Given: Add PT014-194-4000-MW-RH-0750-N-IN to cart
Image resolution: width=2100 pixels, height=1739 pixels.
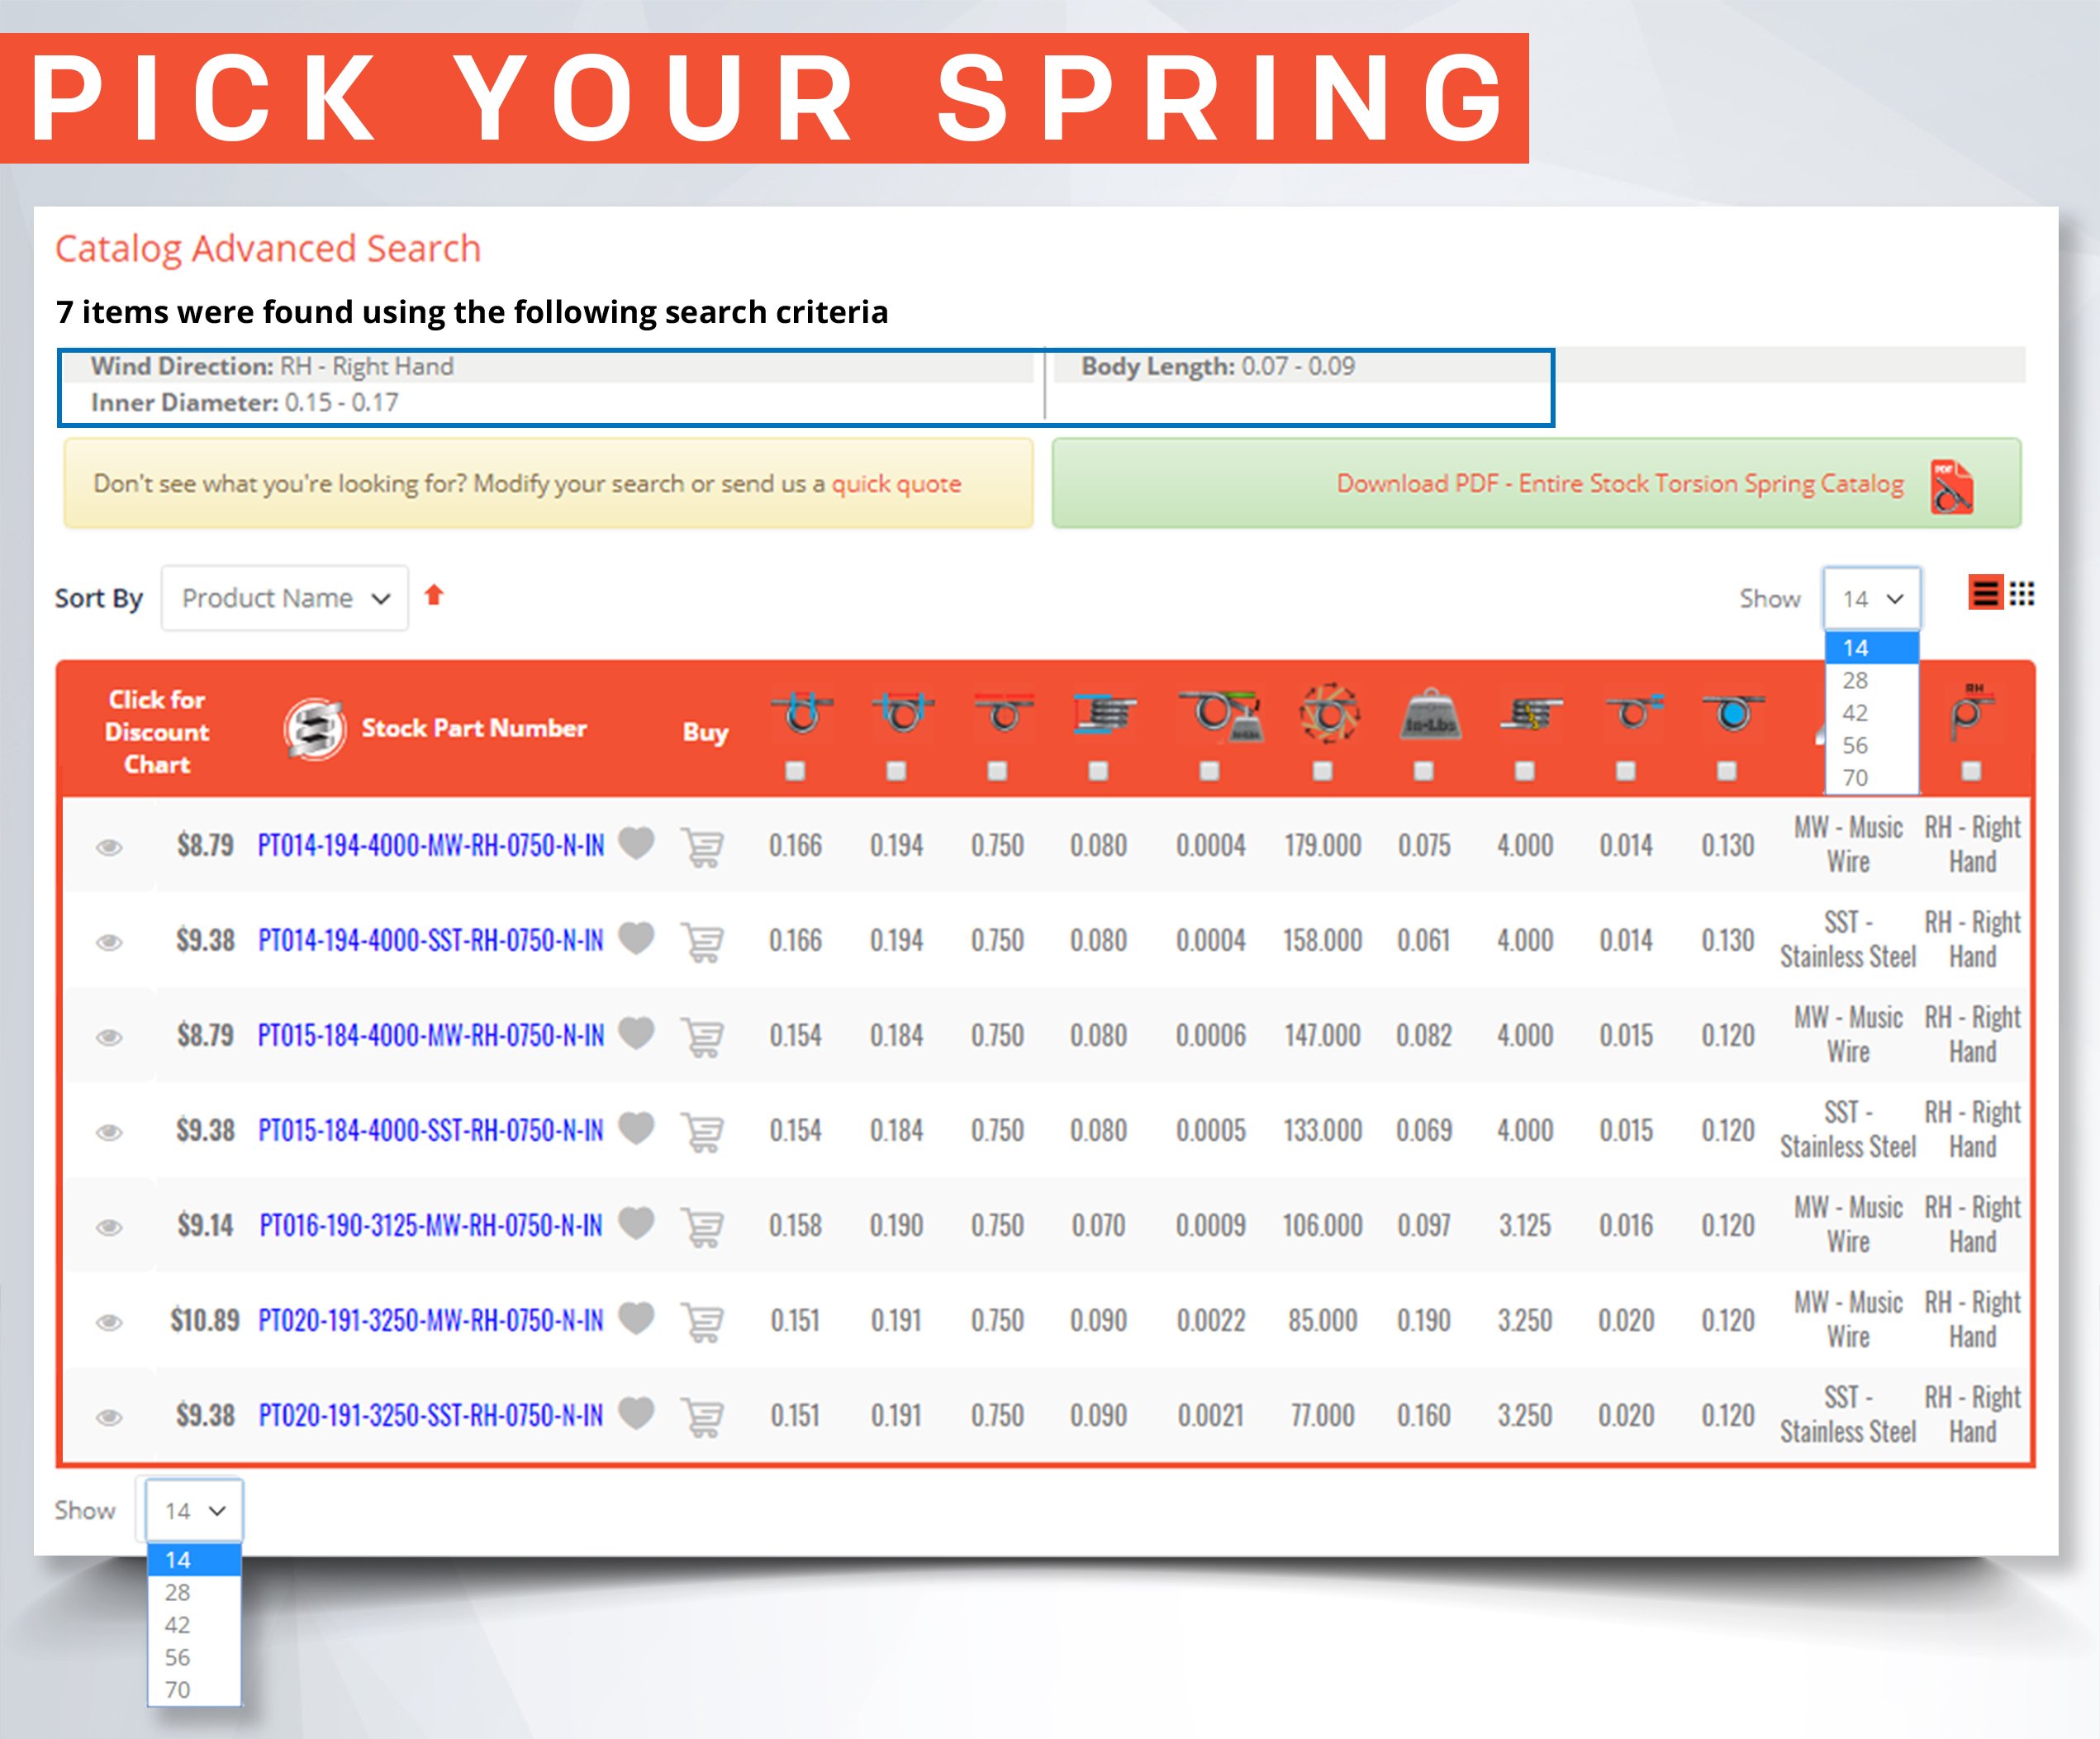Looking at the screenshot, I should coord(703,845).
